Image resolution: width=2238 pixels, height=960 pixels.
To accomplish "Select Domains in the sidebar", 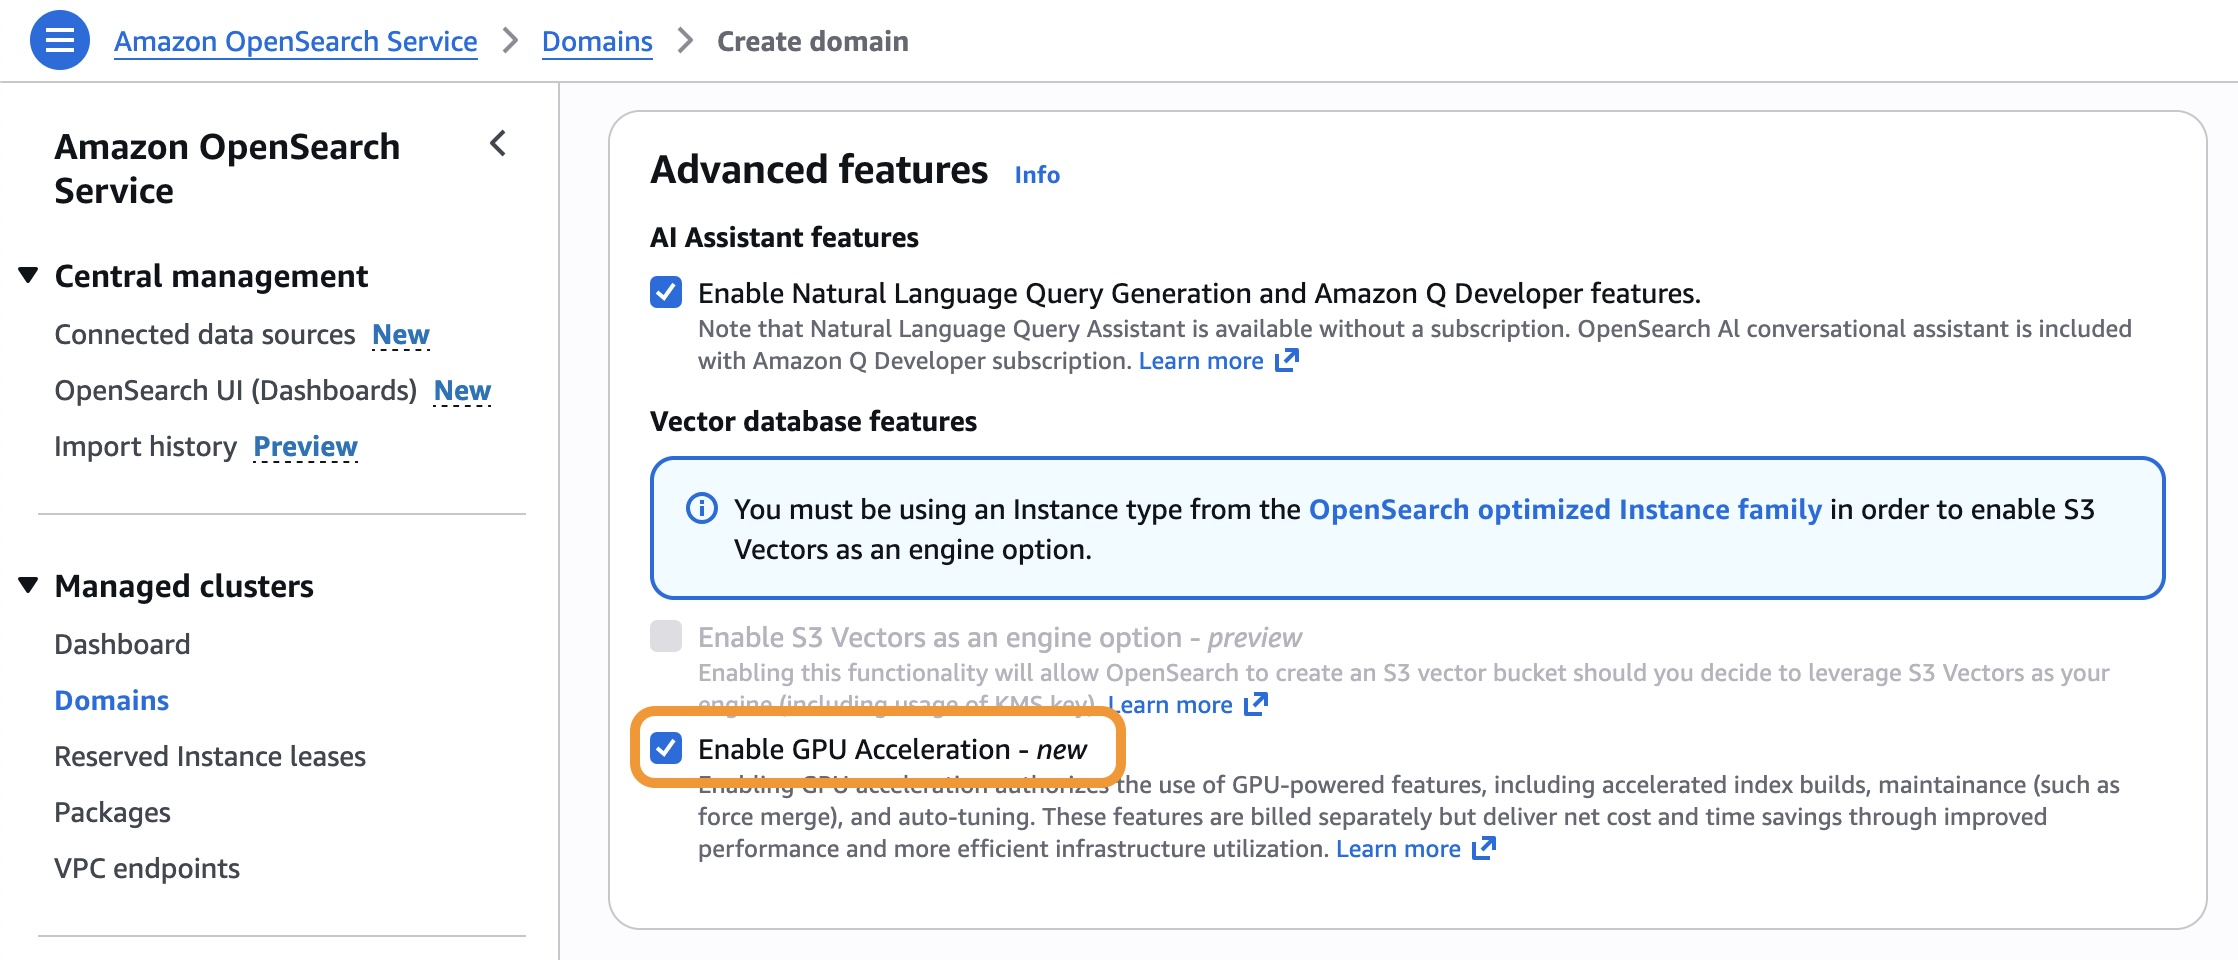I will click(x=111, y=700).
